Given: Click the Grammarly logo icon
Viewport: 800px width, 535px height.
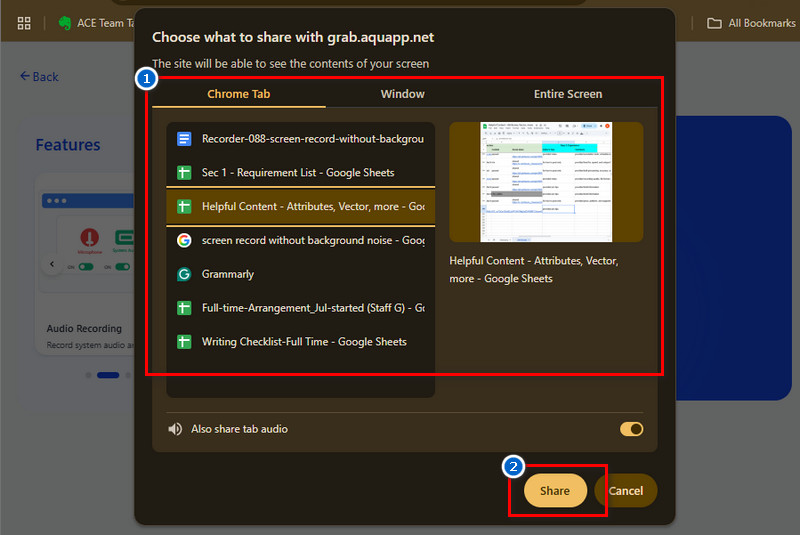Looking at the screenshot, I should click(184, 274).
